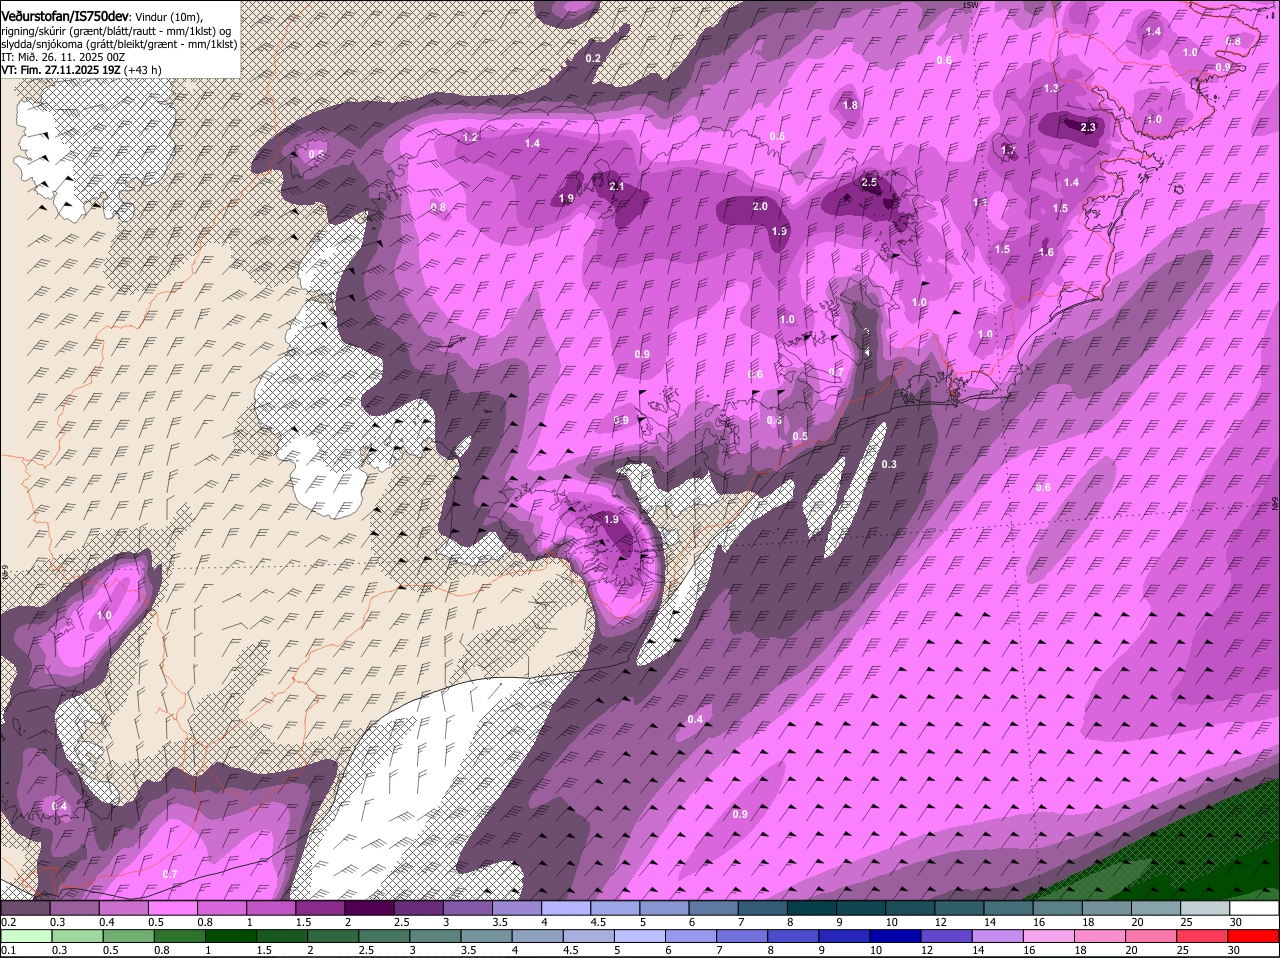The image size is (1280, 958).
Task: Select the lavender lower swatch labeled 5
Action: [640, 936]
